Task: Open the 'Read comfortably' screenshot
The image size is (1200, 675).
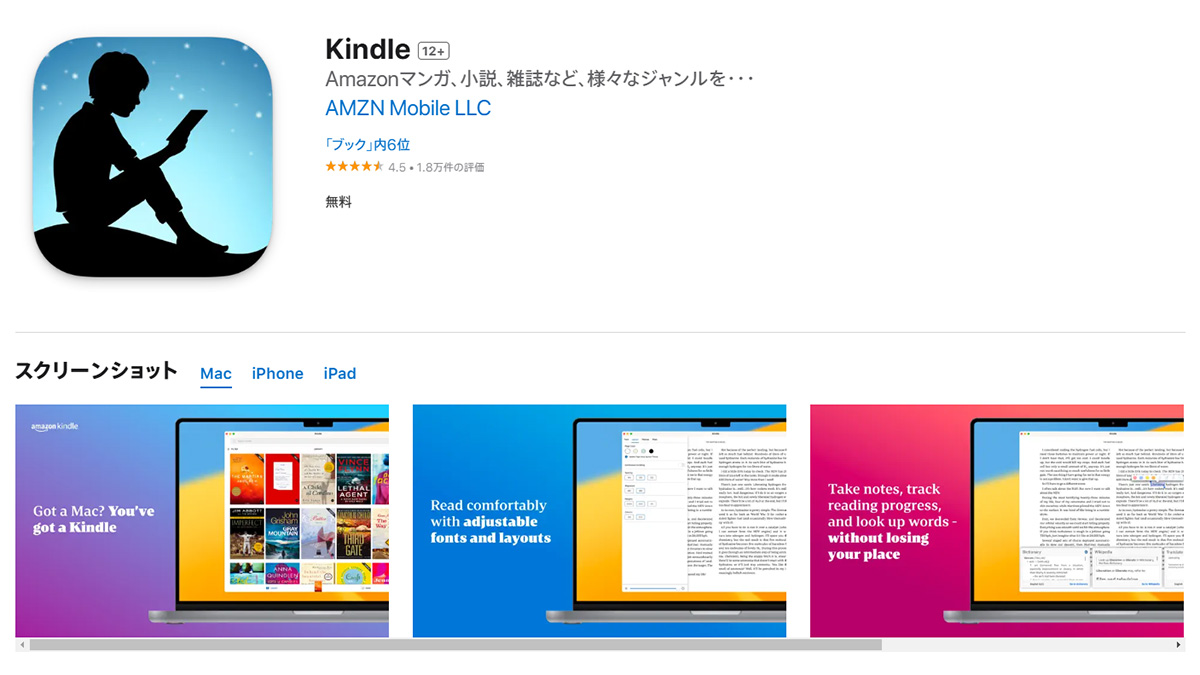Action: tap(599, 521)
